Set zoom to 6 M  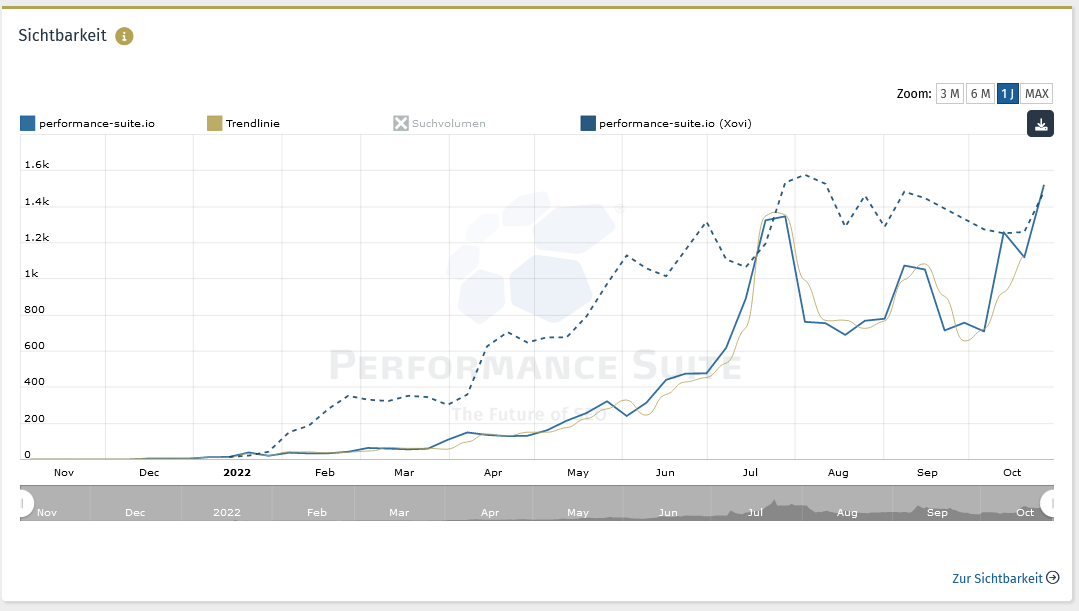click(981, 94)
